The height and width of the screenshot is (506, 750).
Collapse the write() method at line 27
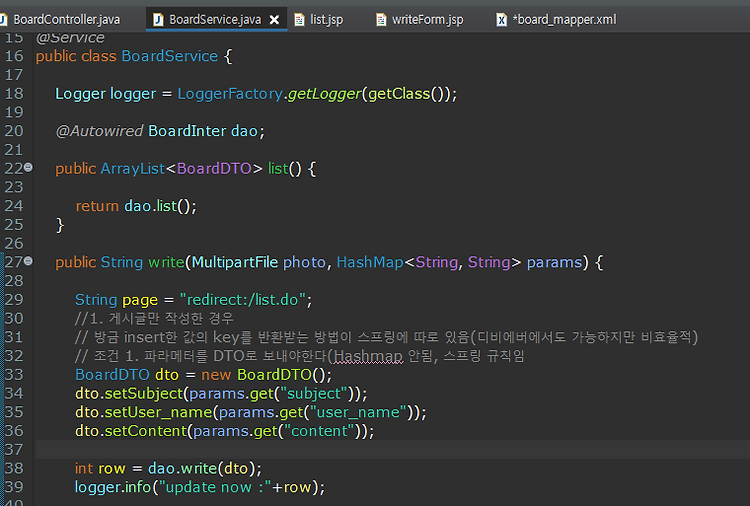[28, 261]
